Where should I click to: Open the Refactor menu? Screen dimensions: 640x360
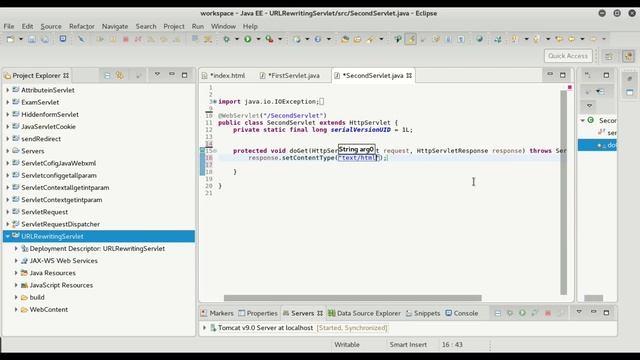(x=82, y=26)
